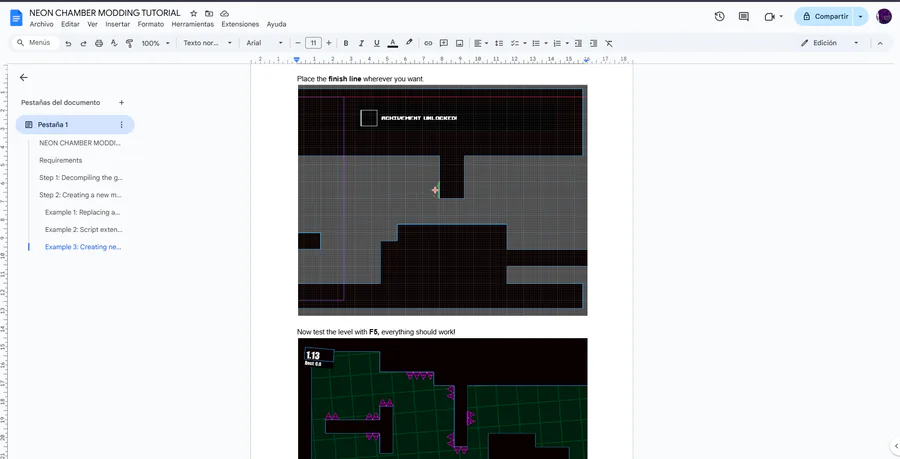Open the Arial font dropdown
Image resolution: width=900 pixels, height=459 pixels.
(x=265, y=43)
